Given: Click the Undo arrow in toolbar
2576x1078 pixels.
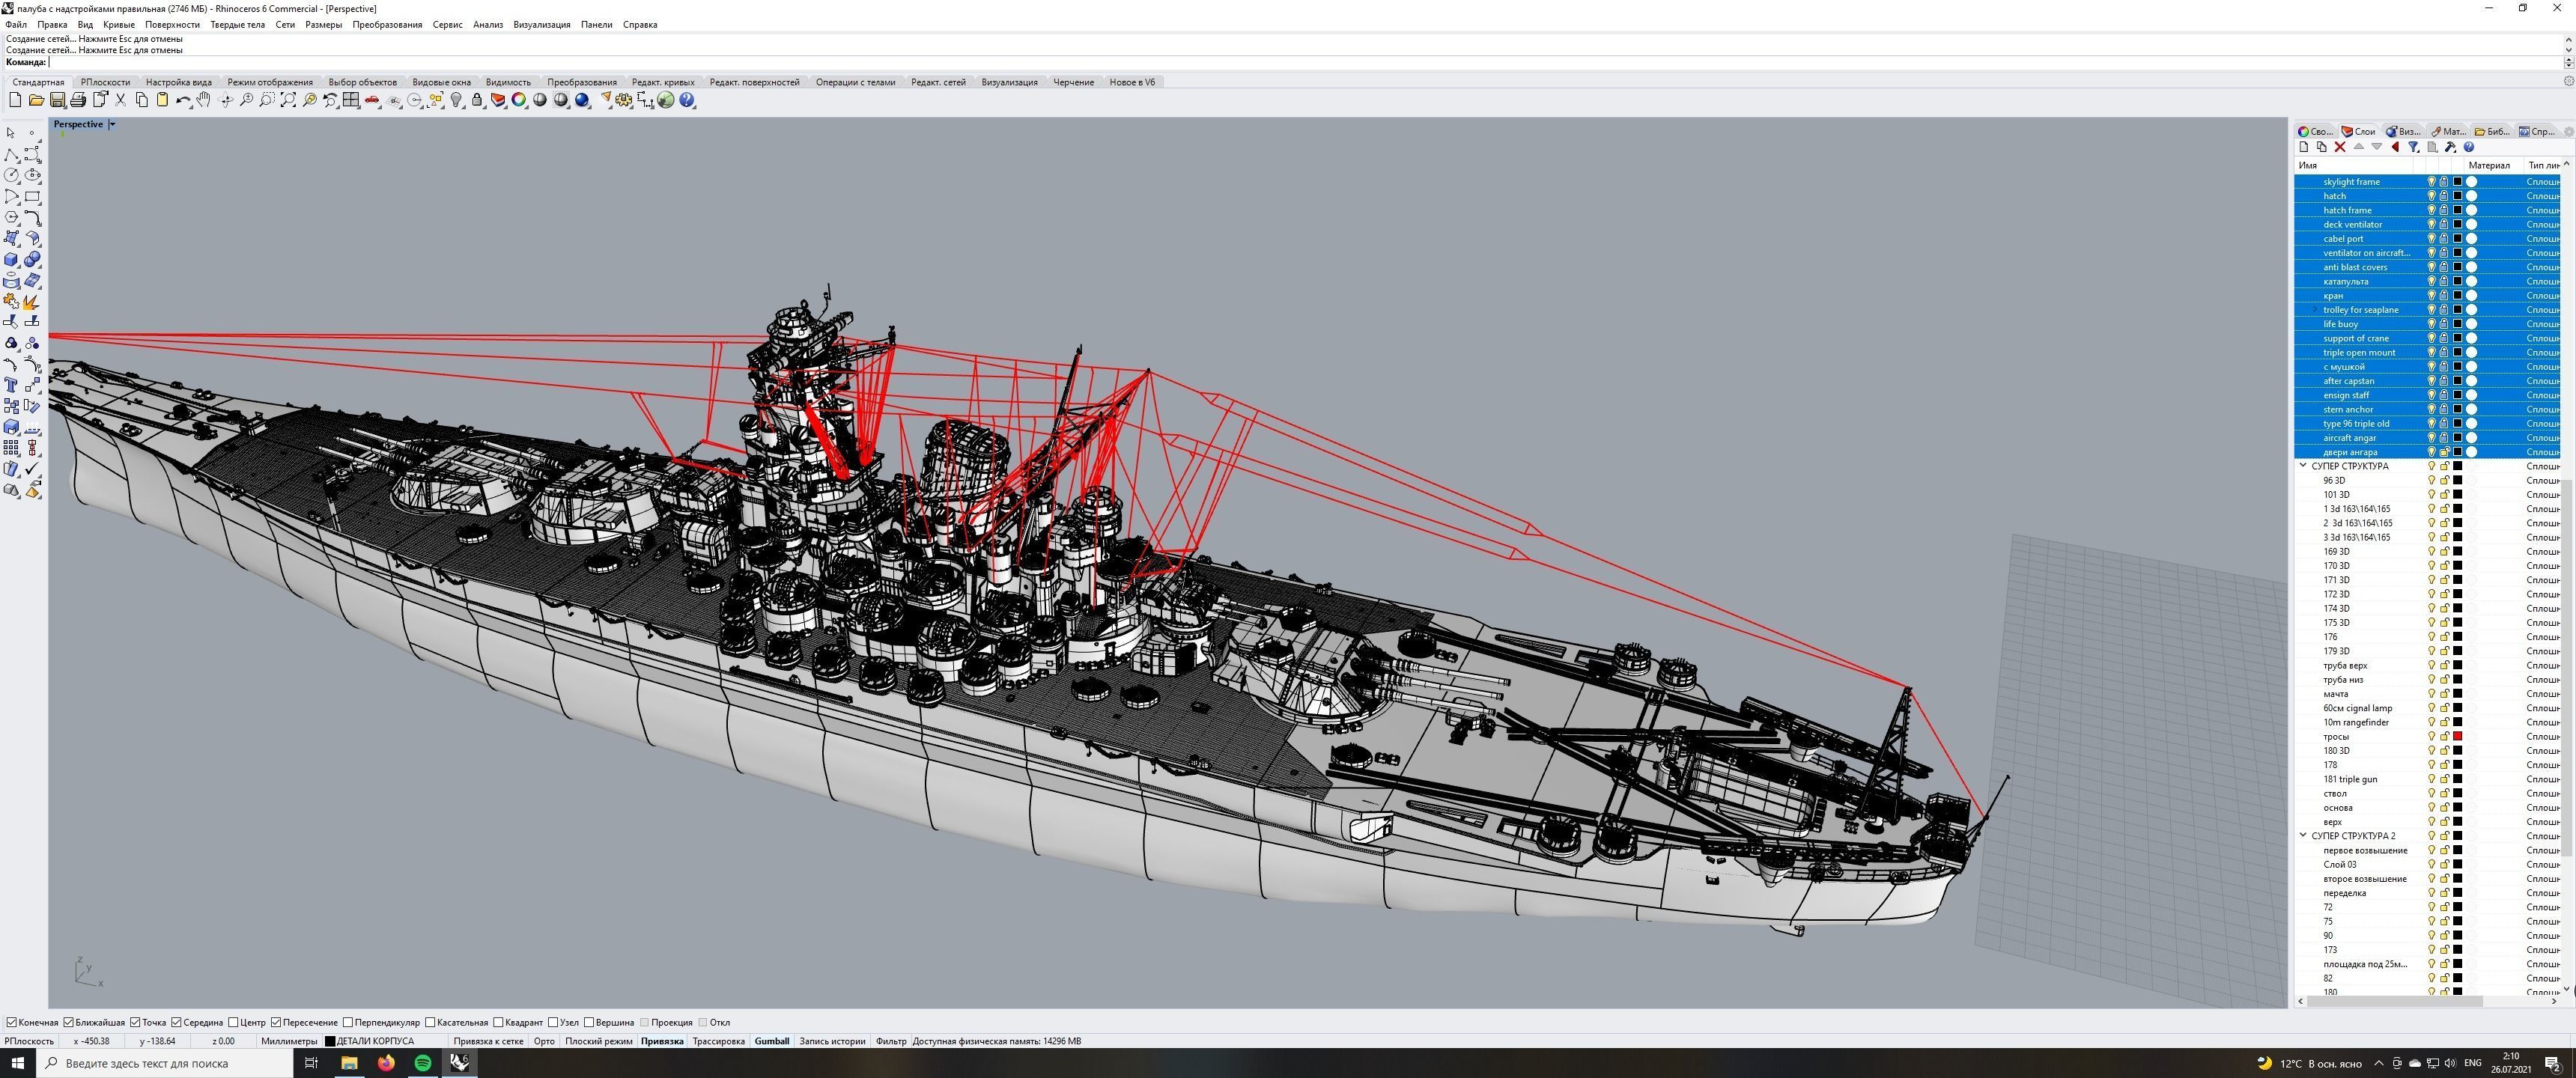Looking at the screenshot, I should tap(181, 100).
